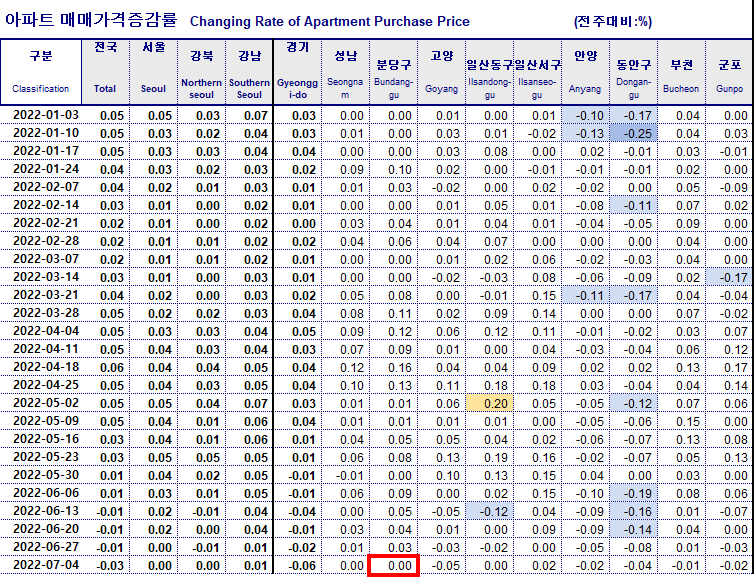Click the Korean title 아파트 매매가격증감률
The height and width of the screenshot is (577, 755).
pos(91,20)
